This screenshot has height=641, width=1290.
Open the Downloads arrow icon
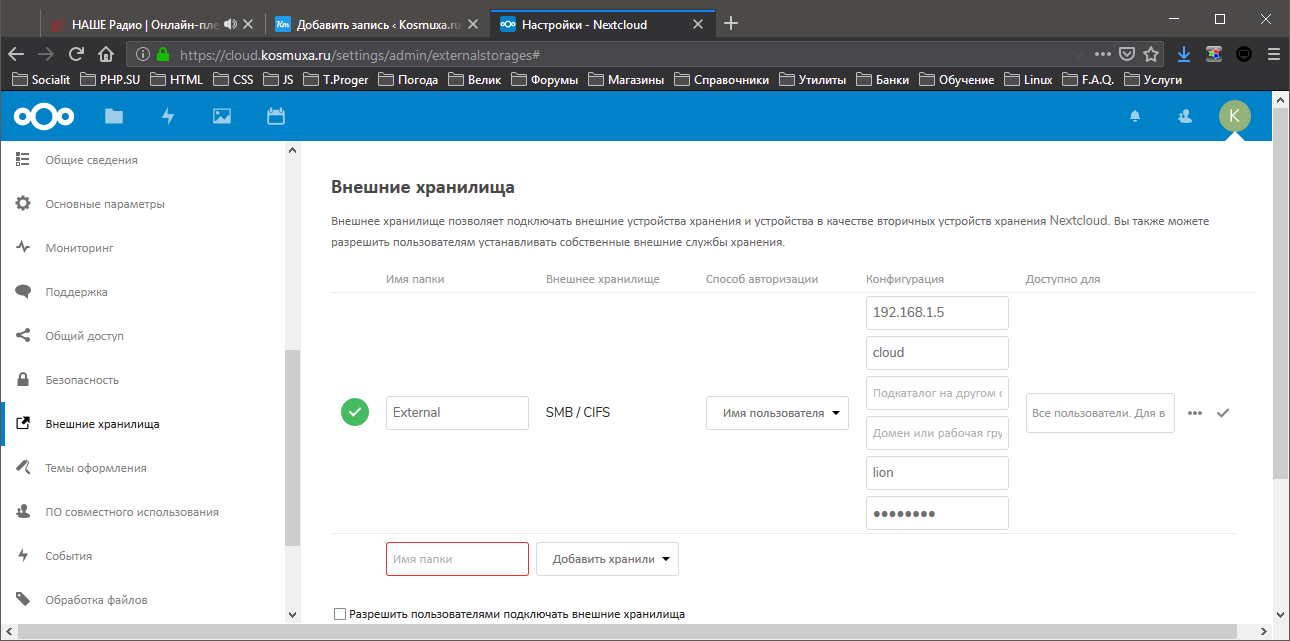1184,54
